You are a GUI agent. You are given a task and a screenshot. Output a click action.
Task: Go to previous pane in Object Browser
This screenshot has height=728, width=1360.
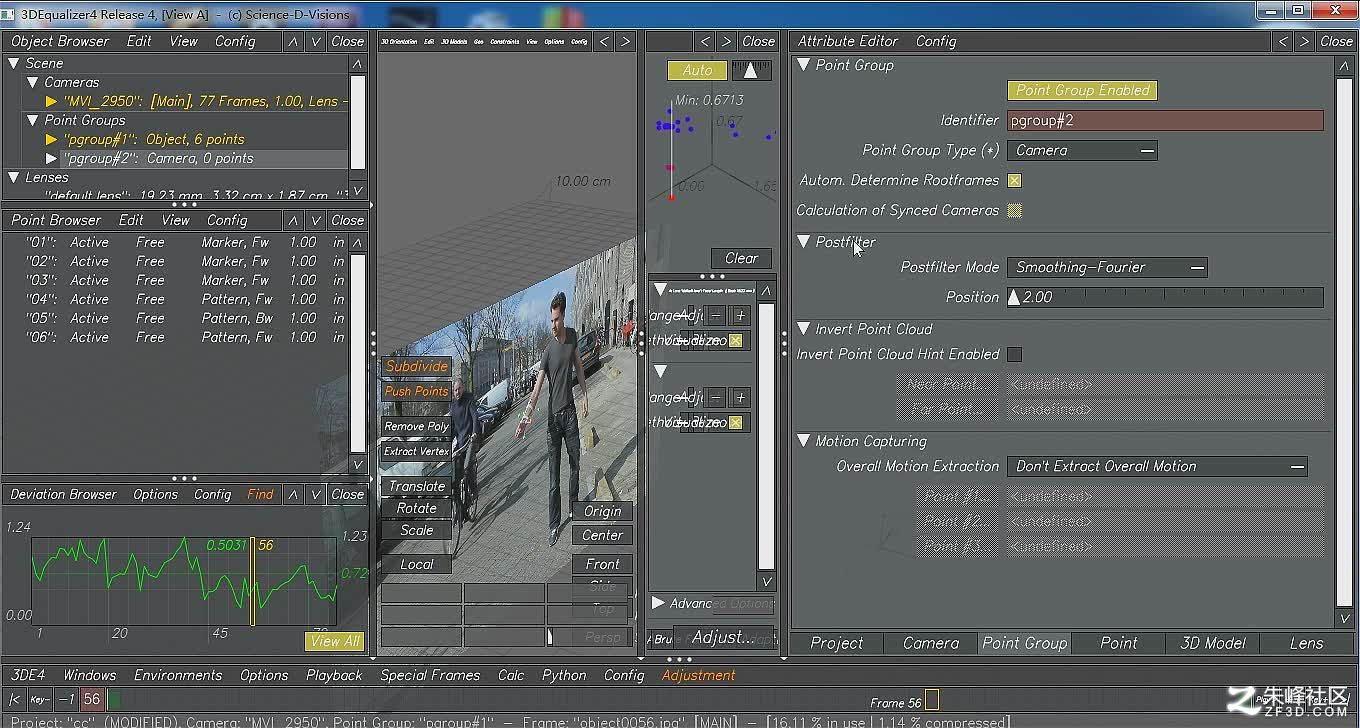pos(293,41)
